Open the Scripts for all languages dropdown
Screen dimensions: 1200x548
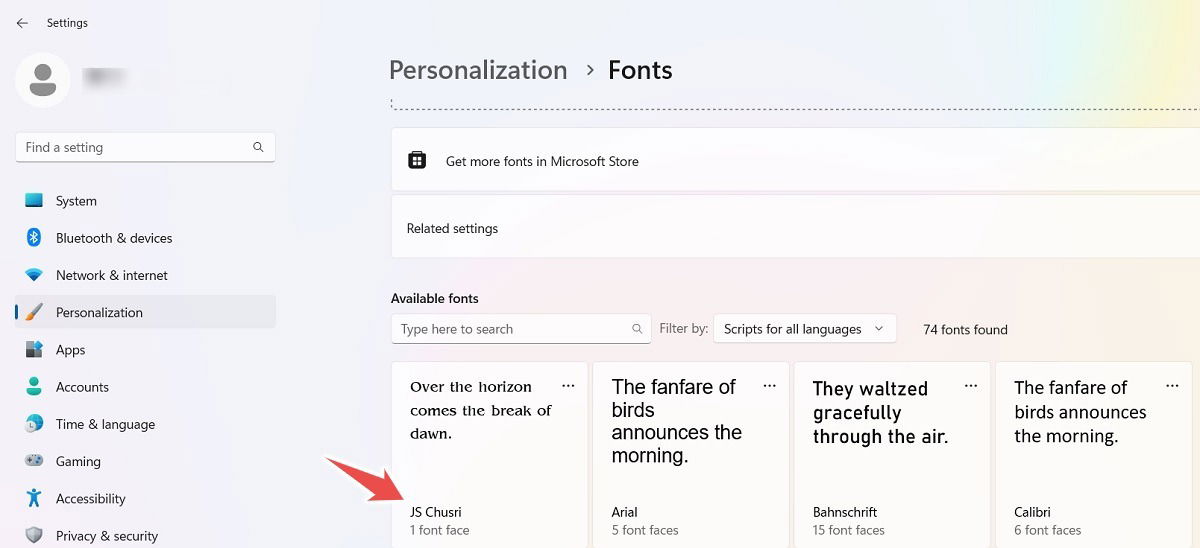point(805,329)
